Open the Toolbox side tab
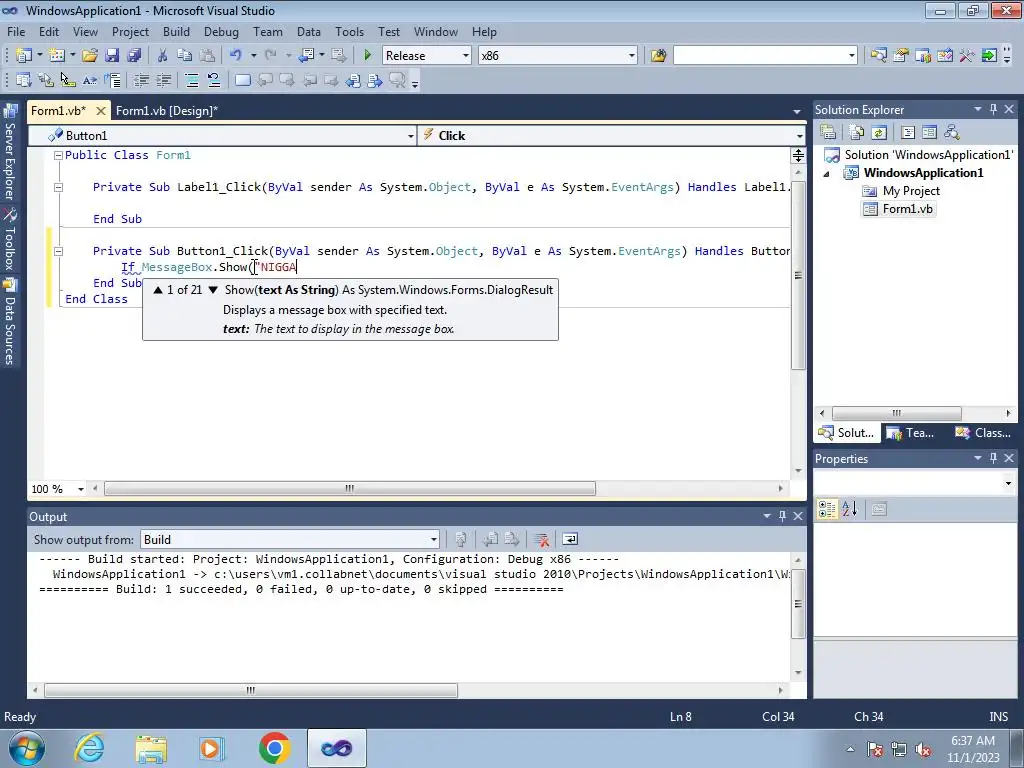The width and height of the screenshot is (1024, 768). coord(10,239)
